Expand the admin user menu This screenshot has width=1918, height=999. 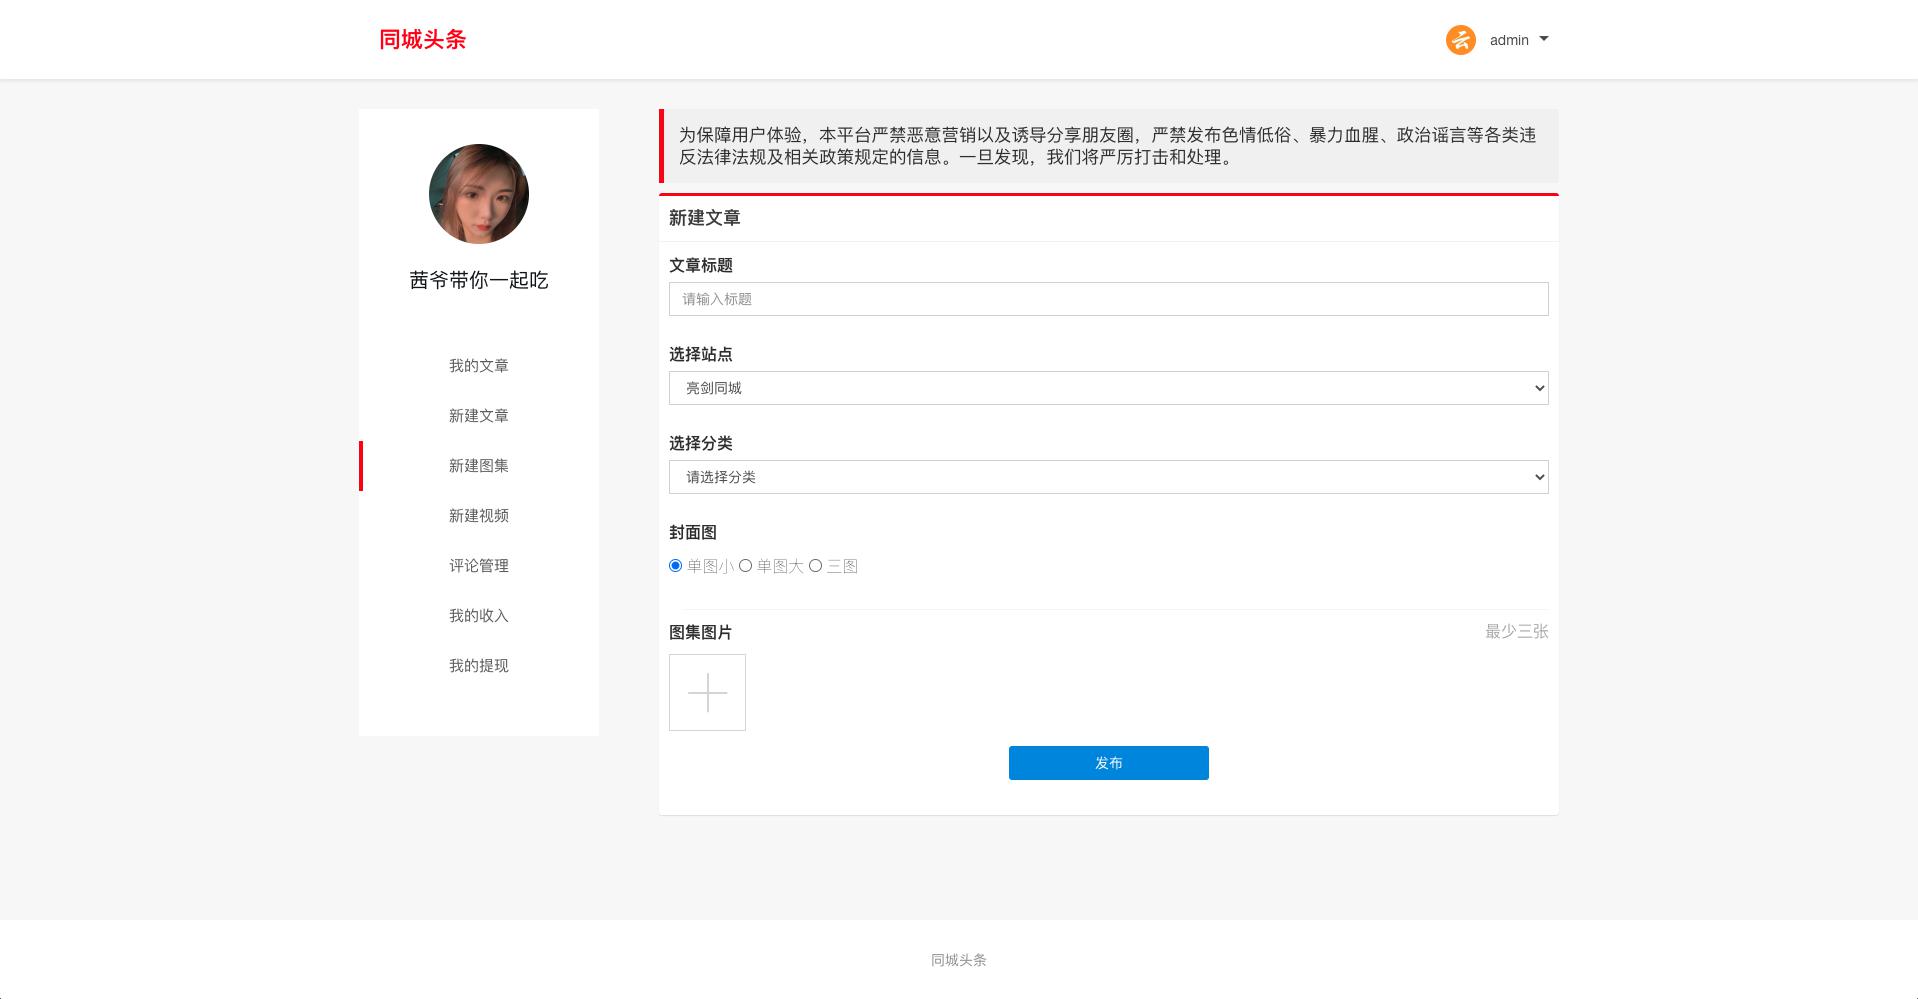[x=1519, y=40]
